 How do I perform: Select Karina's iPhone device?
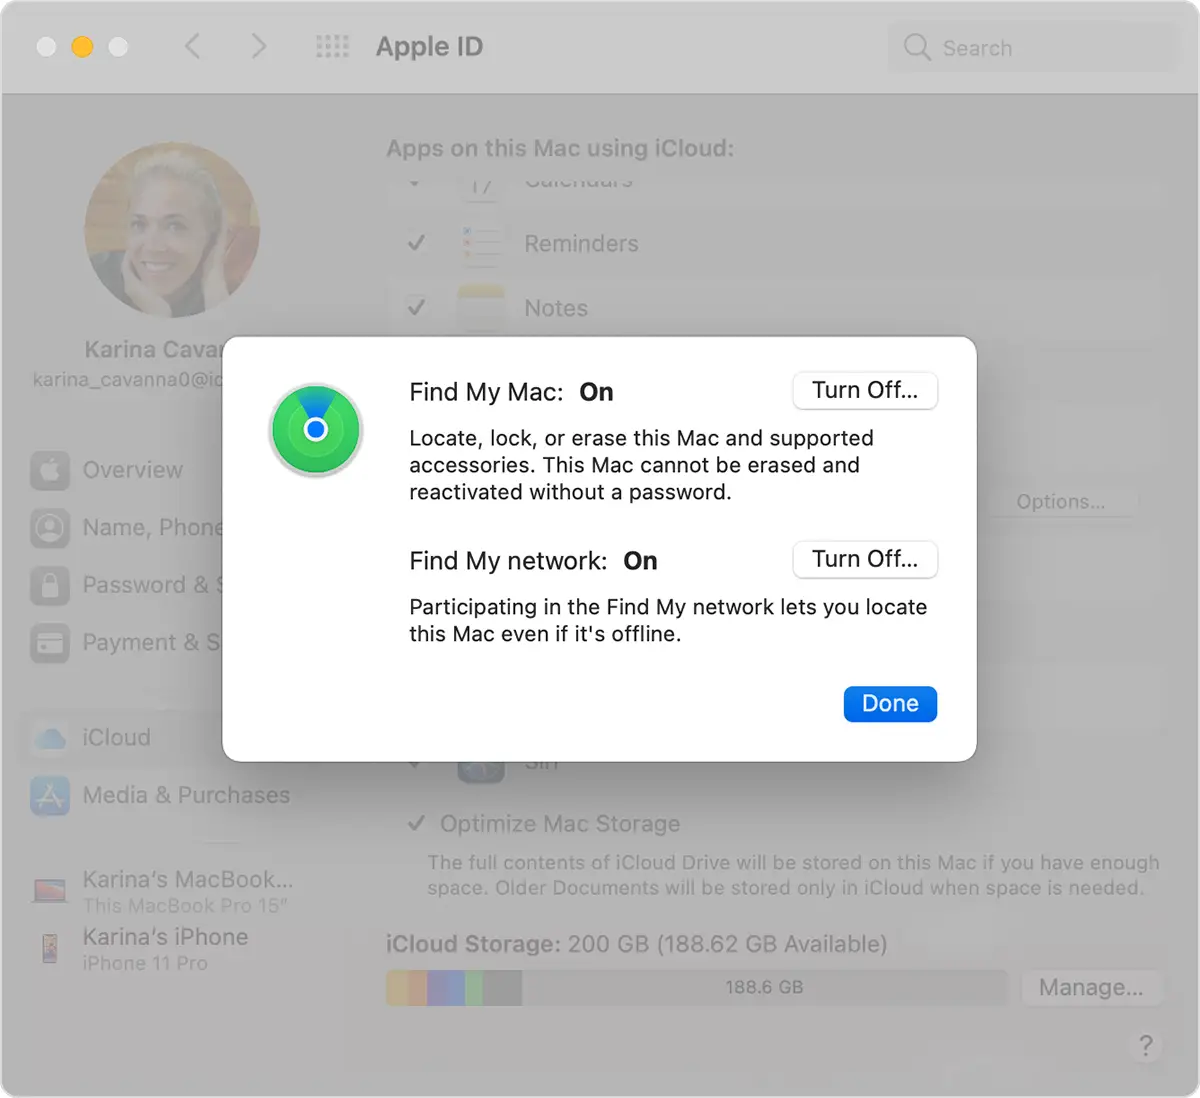pyautogui.click(x=141, y=949)
